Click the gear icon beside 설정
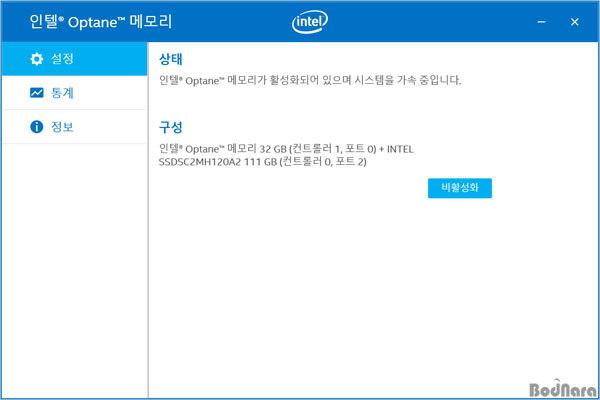 point(37,59)
